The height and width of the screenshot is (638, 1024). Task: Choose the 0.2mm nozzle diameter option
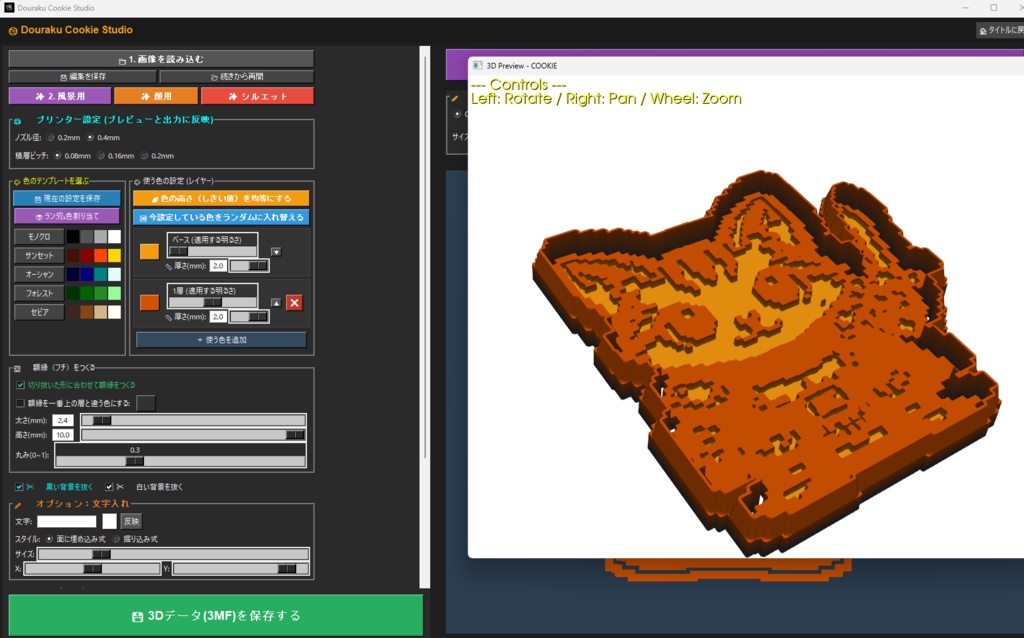[x=50, y=138]
